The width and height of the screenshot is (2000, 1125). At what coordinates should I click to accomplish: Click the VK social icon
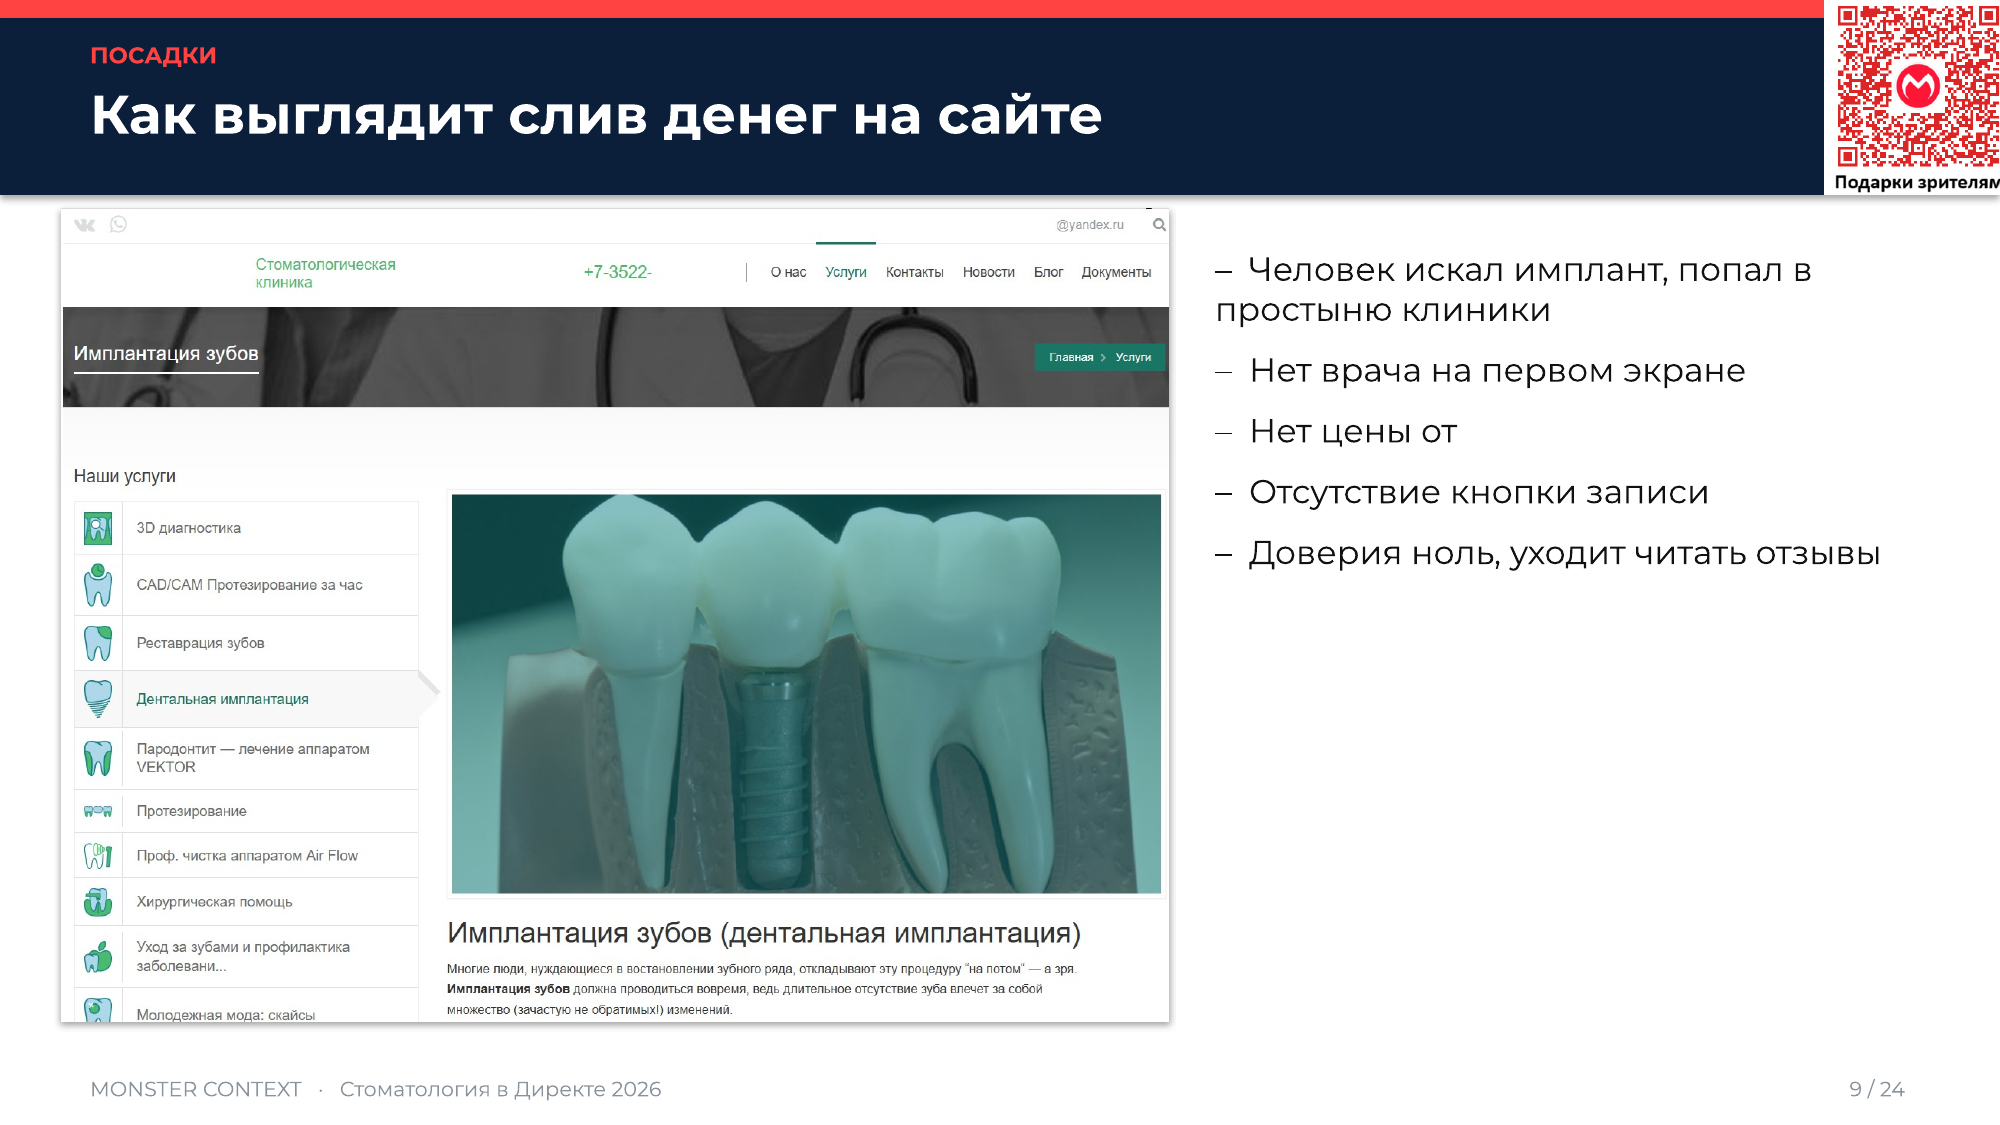click(x=85, y=225)
